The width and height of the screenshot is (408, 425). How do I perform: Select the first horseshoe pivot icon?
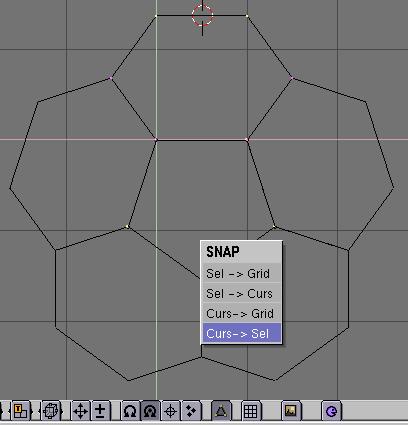[130, 410]
